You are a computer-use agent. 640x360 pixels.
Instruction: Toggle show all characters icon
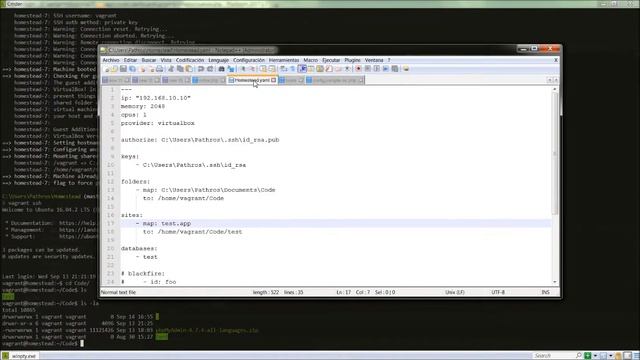point(292,69)
